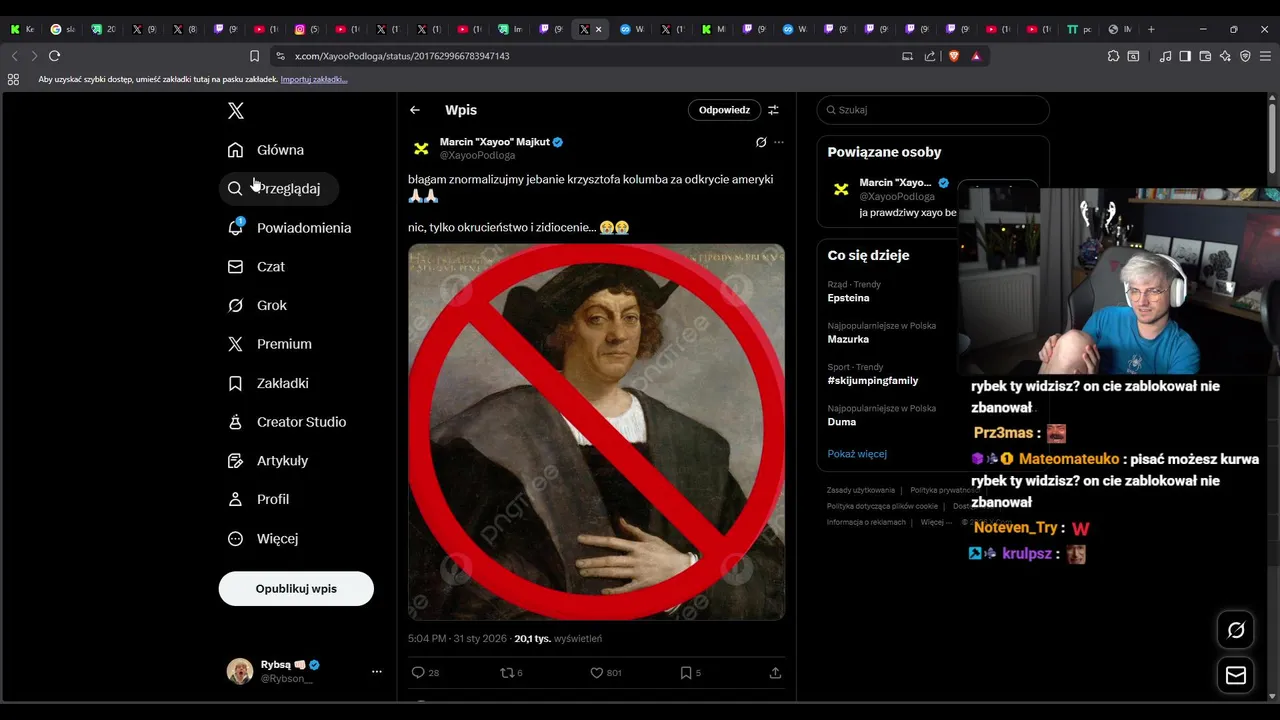The height and width of the screenshot is (720, 1280).
Task: Close the active X tab
Action: point(599,29)
